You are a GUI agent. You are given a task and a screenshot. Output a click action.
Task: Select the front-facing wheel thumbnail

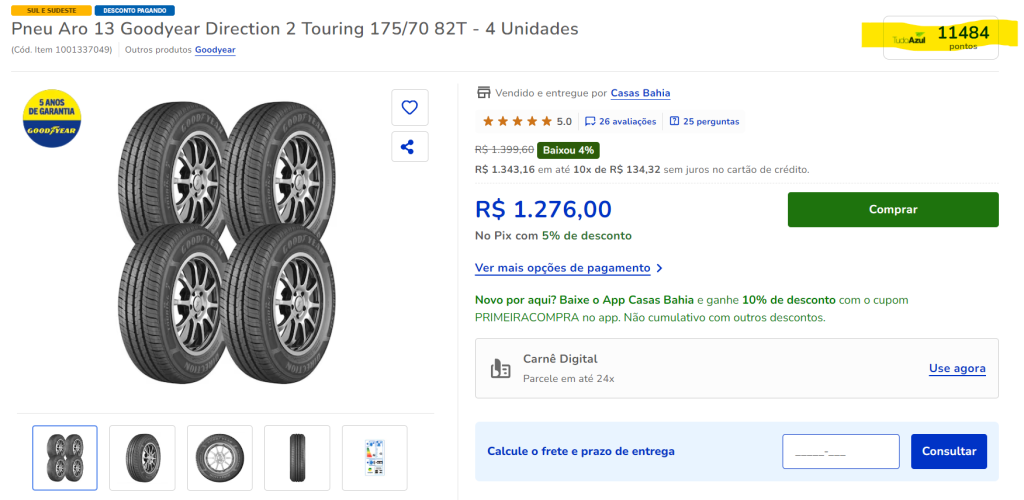pos(220,458)
